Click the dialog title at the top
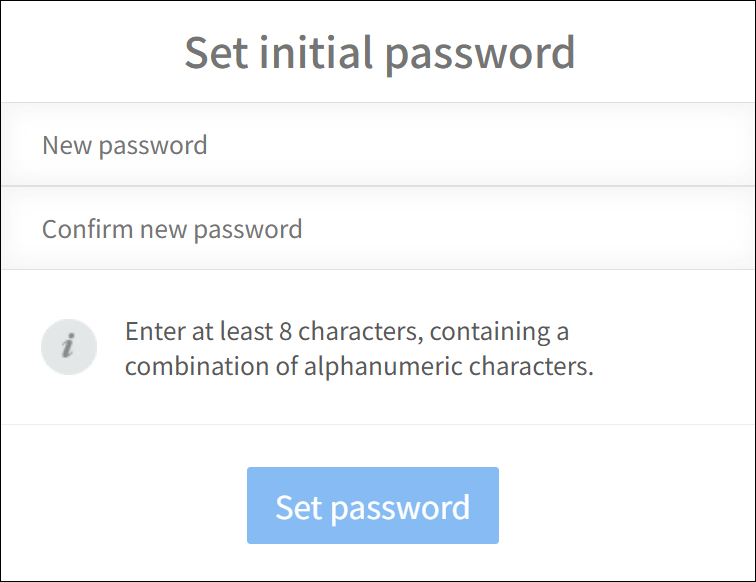Screen dimensions: 756x582 click(x=379, y=52)
